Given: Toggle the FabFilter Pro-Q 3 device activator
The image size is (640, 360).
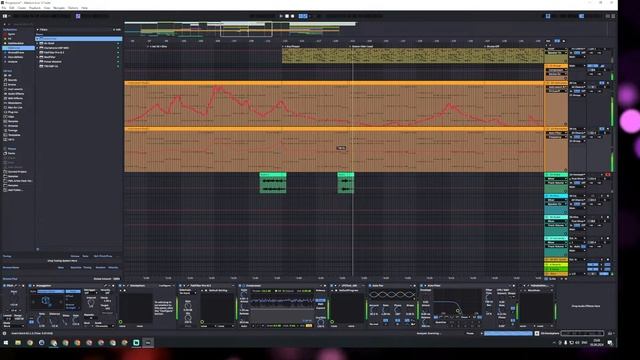Looking at the screenshot, I should point(180,286).
